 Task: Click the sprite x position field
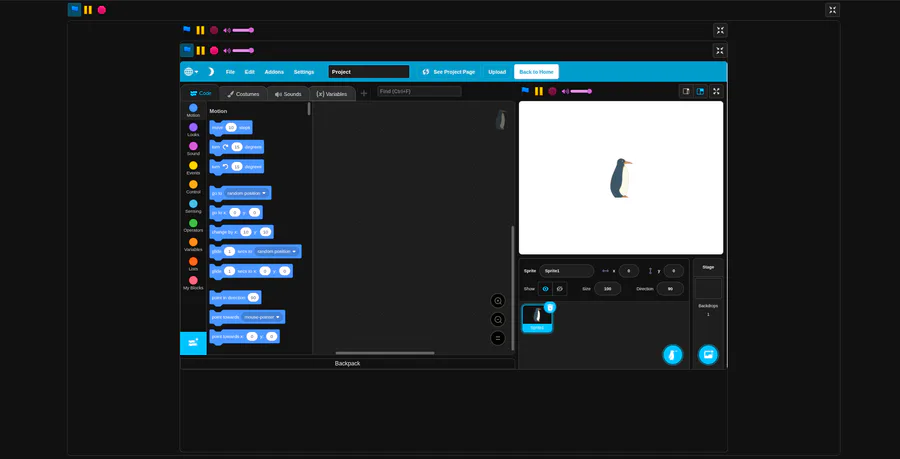[629, 271]
